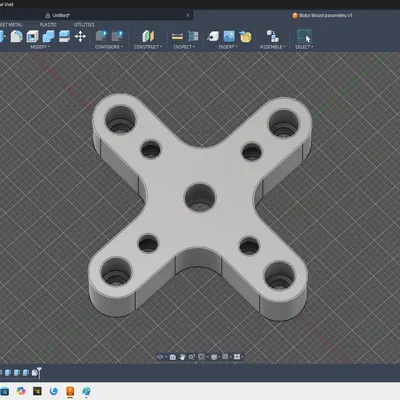
Task: Select the center hole of the mount
Action: [x=200, y=197]
